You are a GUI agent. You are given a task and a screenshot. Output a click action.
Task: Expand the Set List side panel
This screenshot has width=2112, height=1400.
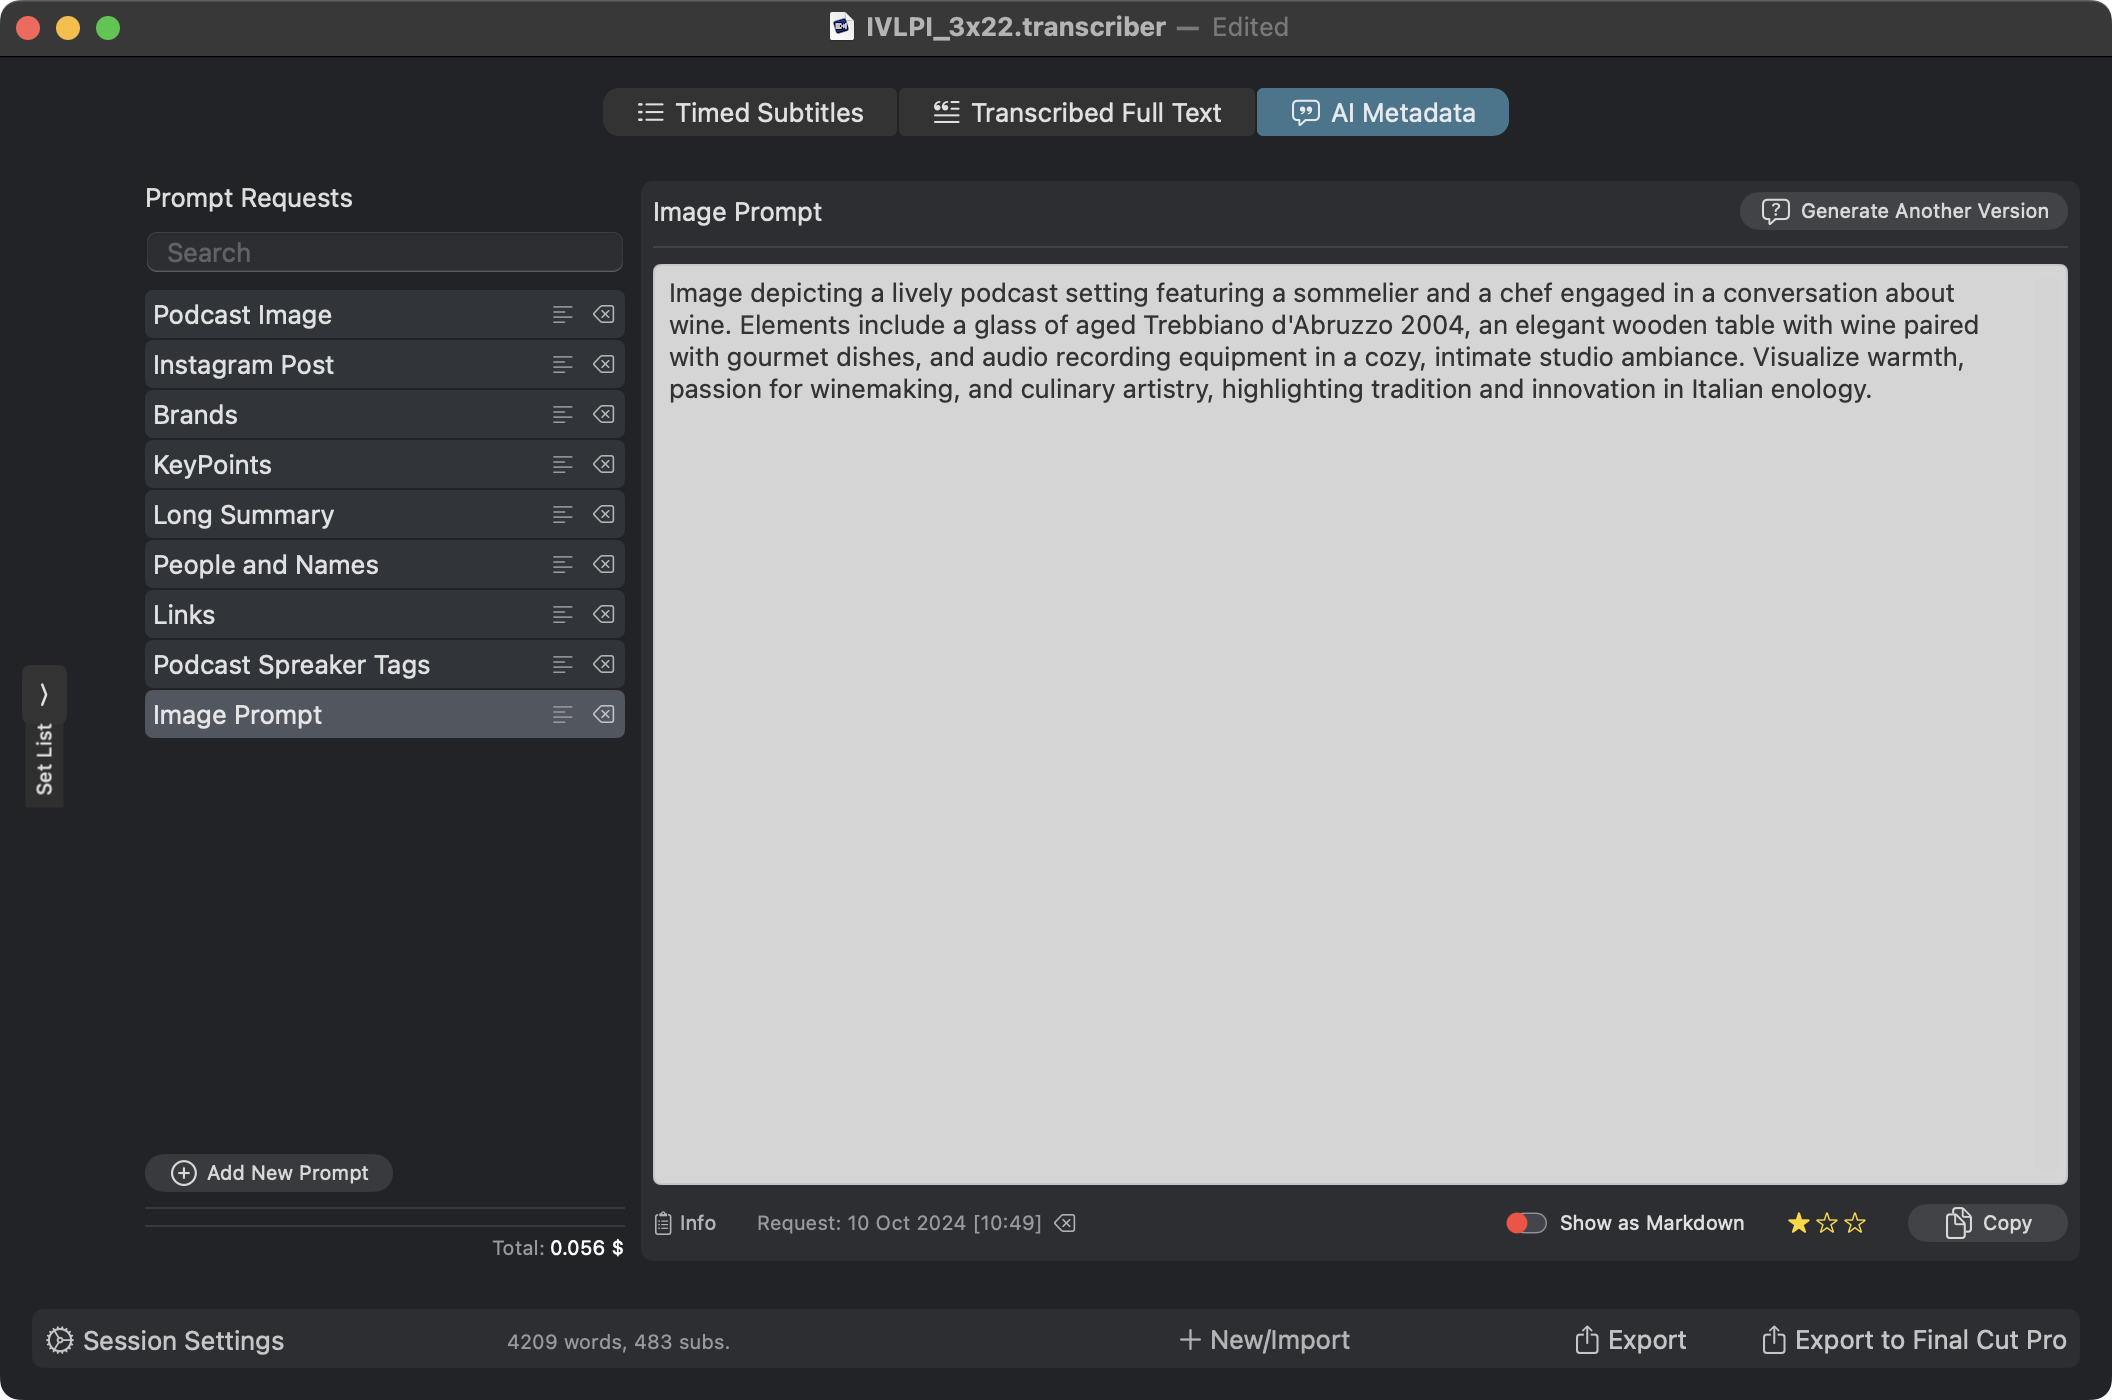pyautogui.click(x=44, y=694)
